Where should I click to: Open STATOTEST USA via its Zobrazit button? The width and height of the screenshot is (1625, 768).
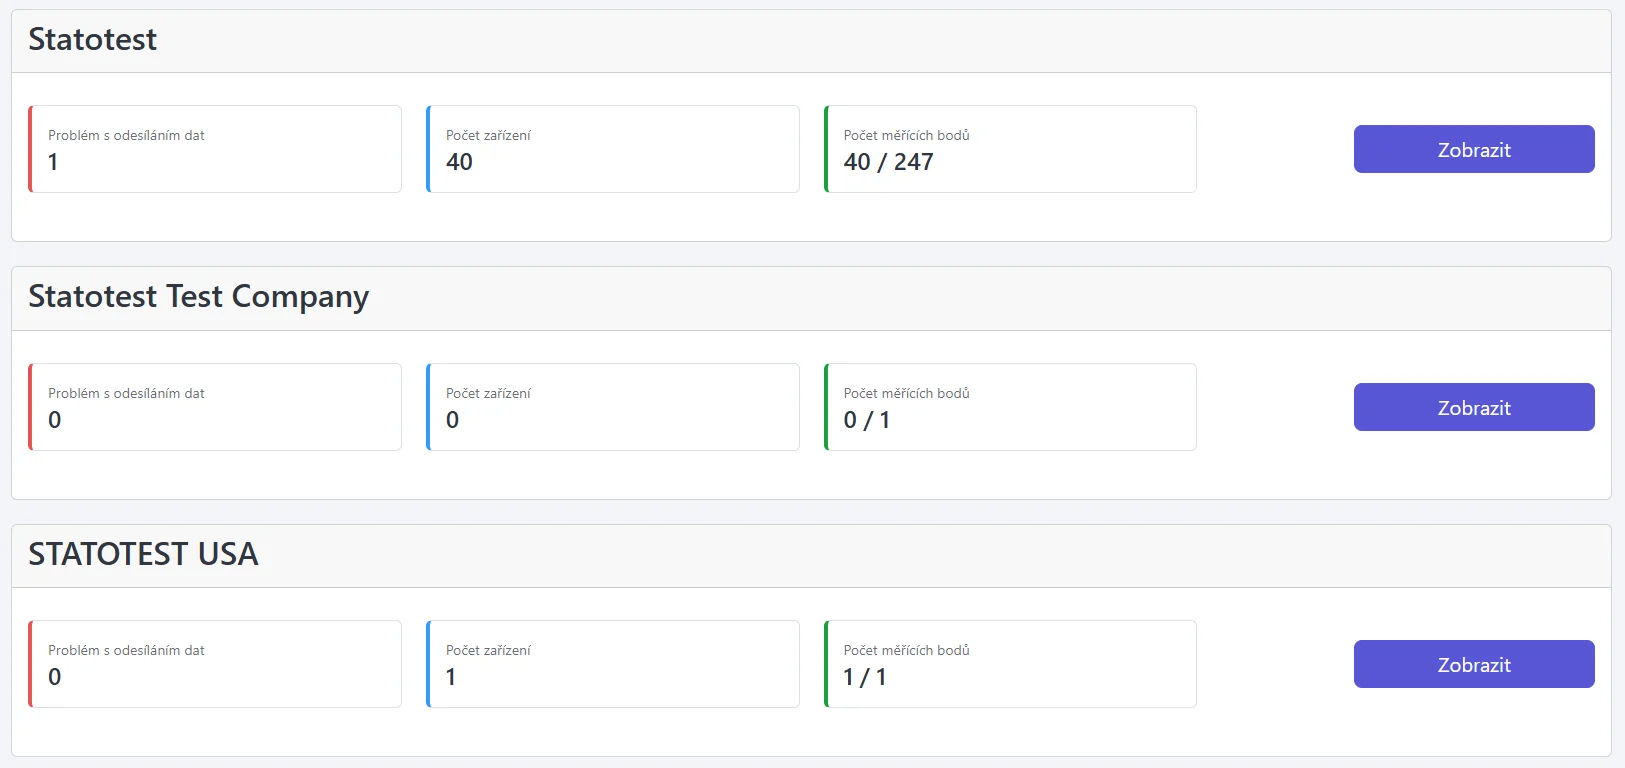tap(1473, 664)
